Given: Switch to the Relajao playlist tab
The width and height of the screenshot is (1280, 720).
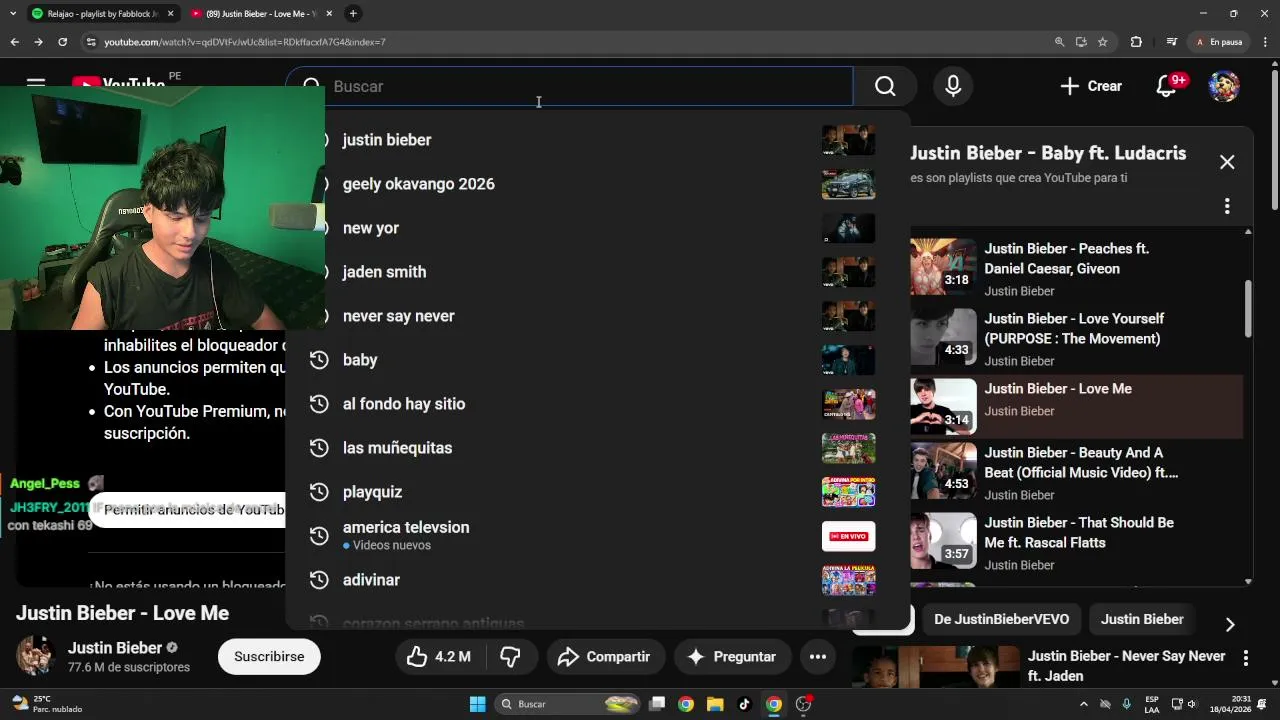Looking at the screenshot, I should pyautogui.click(x=101, y=13).
